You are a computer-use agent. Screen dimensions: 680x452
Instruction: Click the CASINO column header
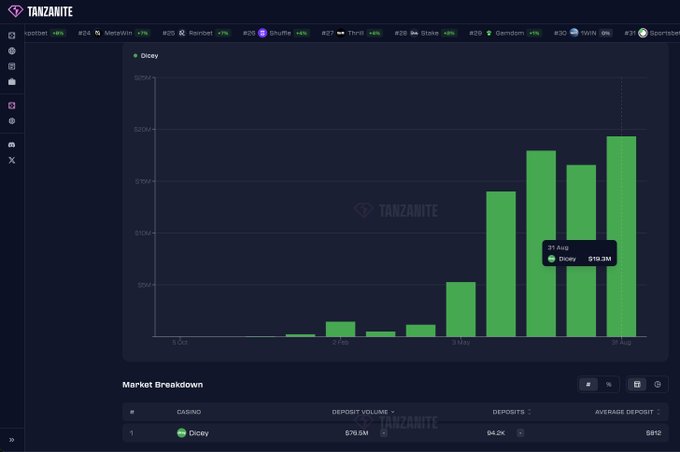[189, 412]
